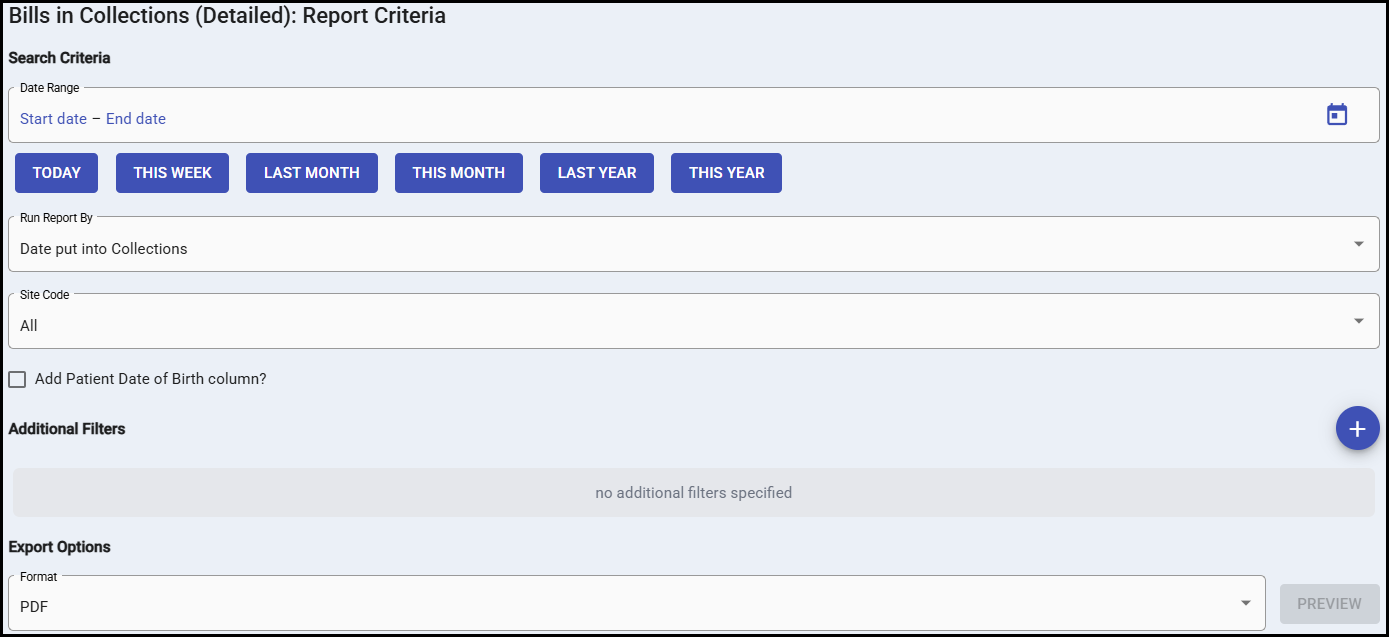Viewport: 1389px width, 637px height.
Task: Apply the THIS YEAR date preset
Action: point(726,173)
